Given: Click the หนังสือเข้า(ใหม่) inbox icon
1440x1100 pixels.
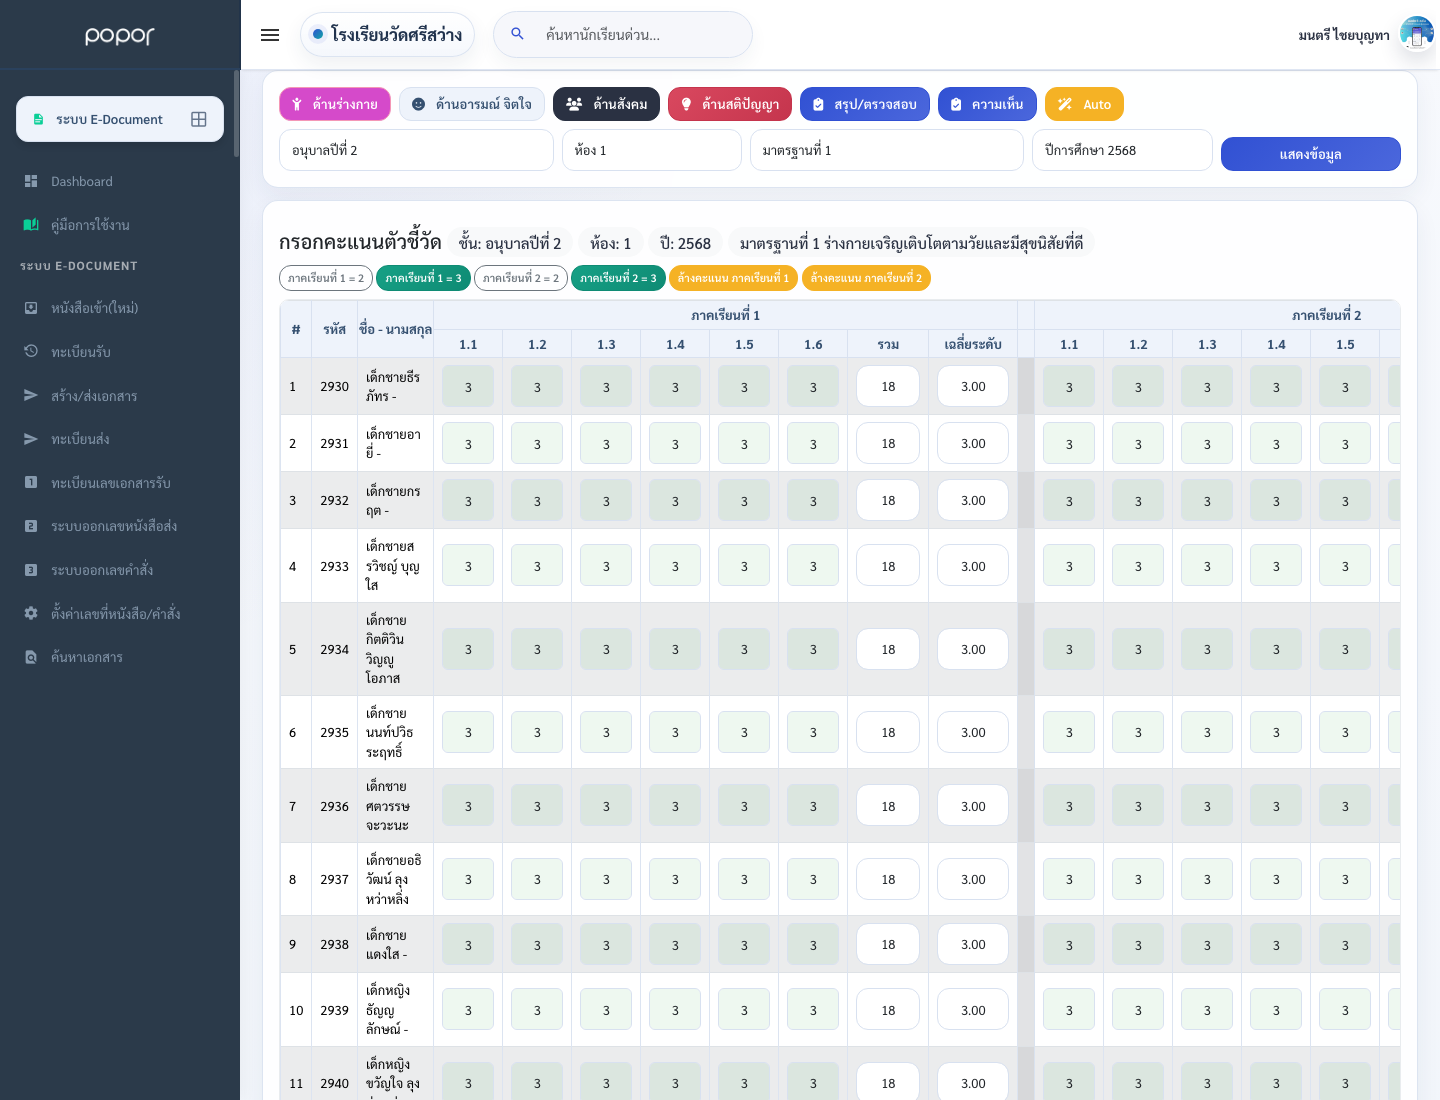Looking at the screenshot, I should click(x=31, y=308).
